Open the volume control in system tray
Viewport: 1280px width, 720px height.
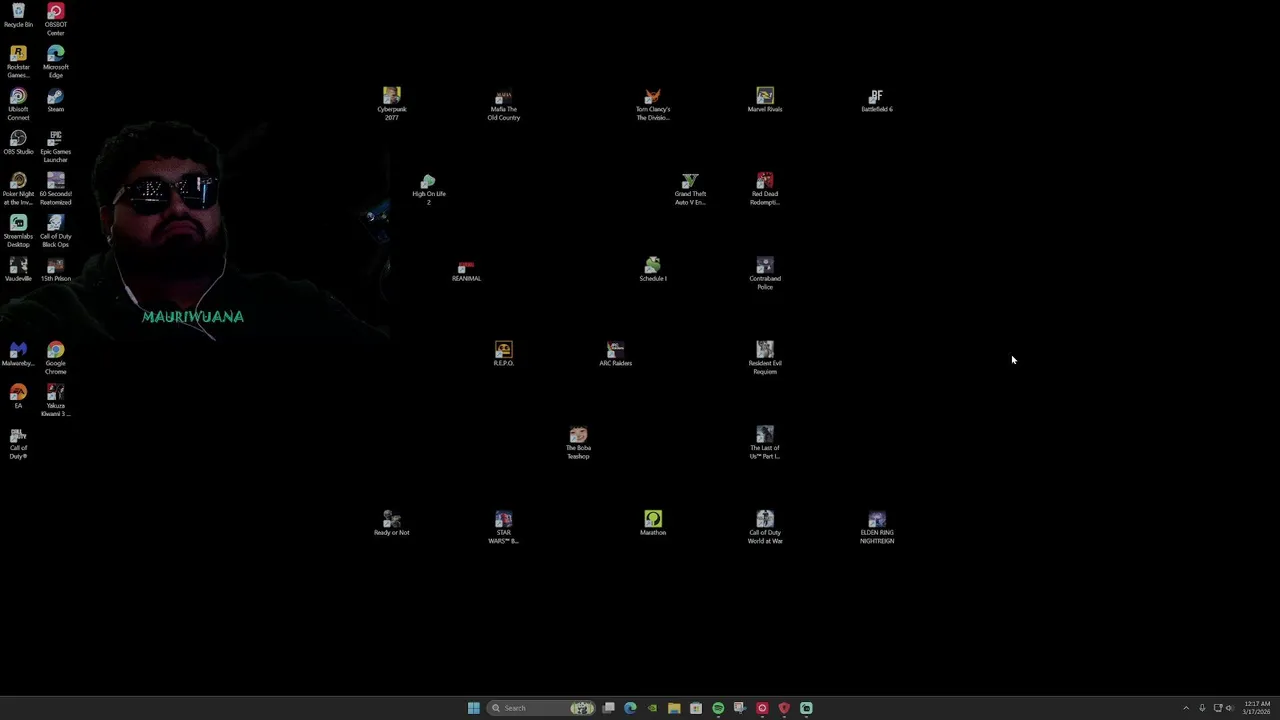(x=1230, y=708)
